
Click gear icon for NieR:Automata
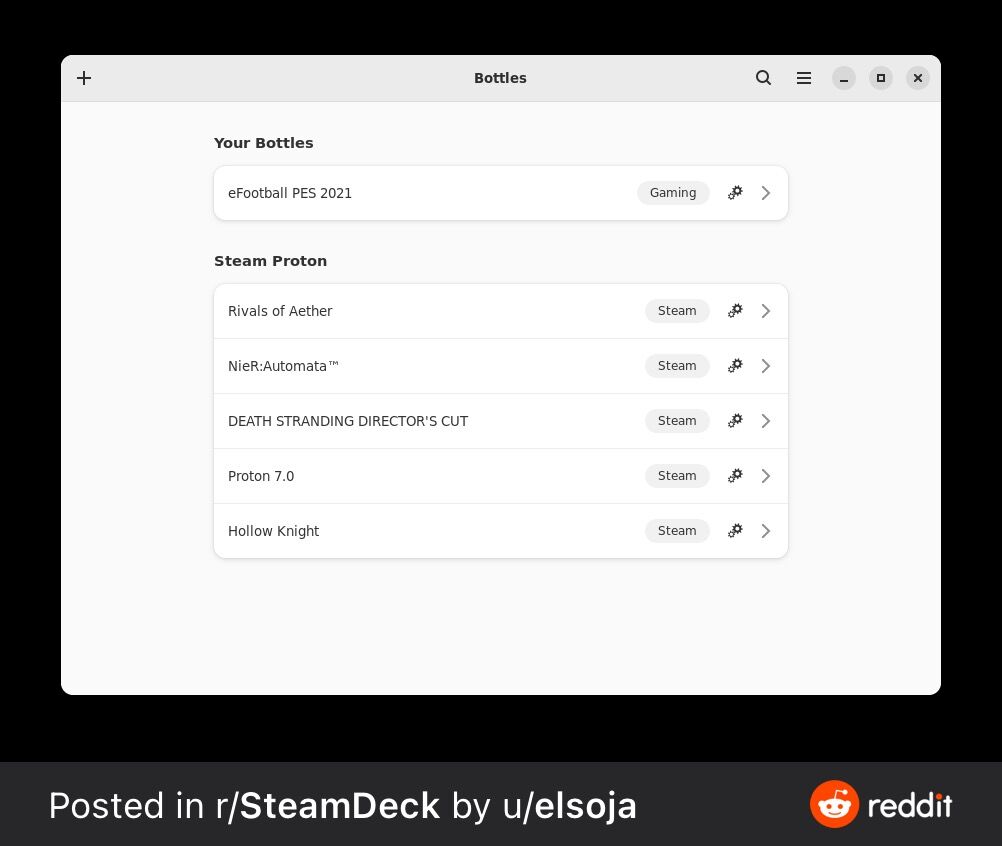pos(735,366)
